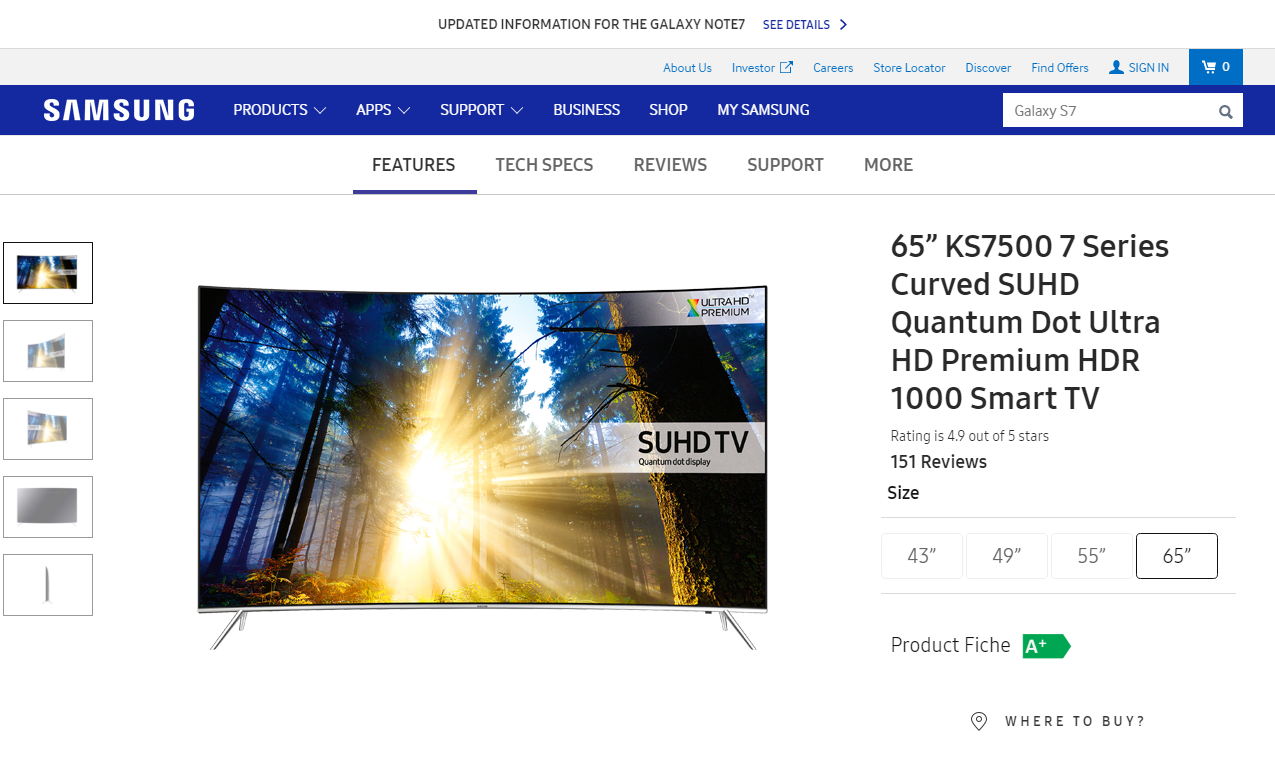Select the third angled TV thumbnail
1275x784 pixels.
pyautogui.click(x=48, y=429)
